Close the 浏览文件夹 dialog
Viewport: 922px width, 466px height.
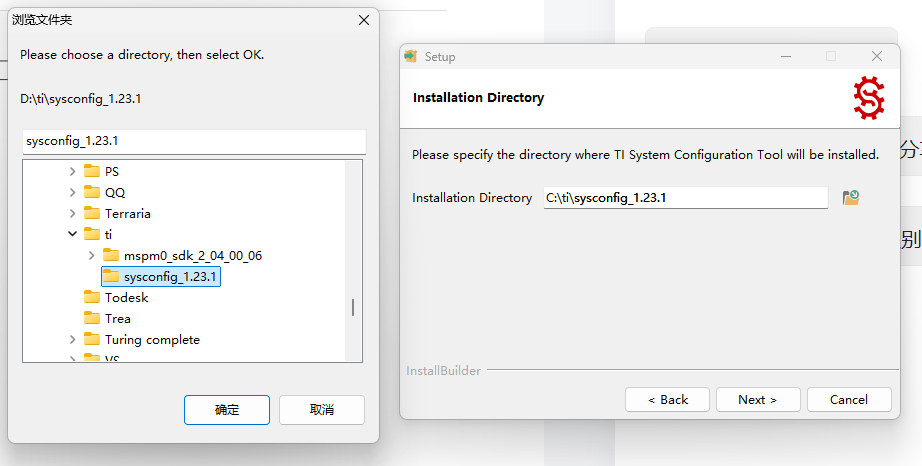tap(364, 20)
